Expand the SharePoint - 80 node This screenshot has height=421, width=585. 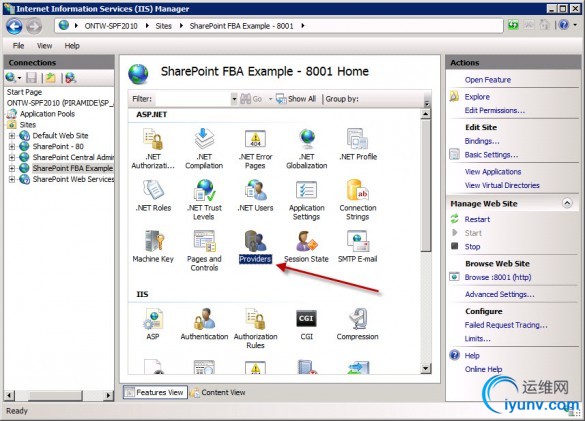[x=12, y=146]
